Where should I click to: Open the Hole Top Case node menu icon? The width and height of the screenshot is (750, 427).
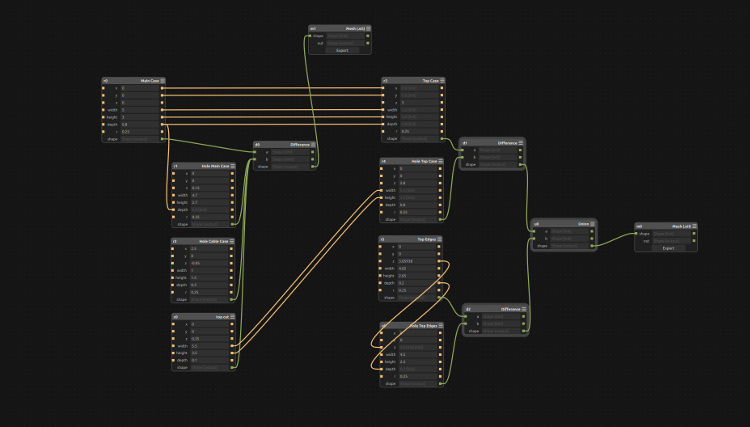tap(441, 161)
